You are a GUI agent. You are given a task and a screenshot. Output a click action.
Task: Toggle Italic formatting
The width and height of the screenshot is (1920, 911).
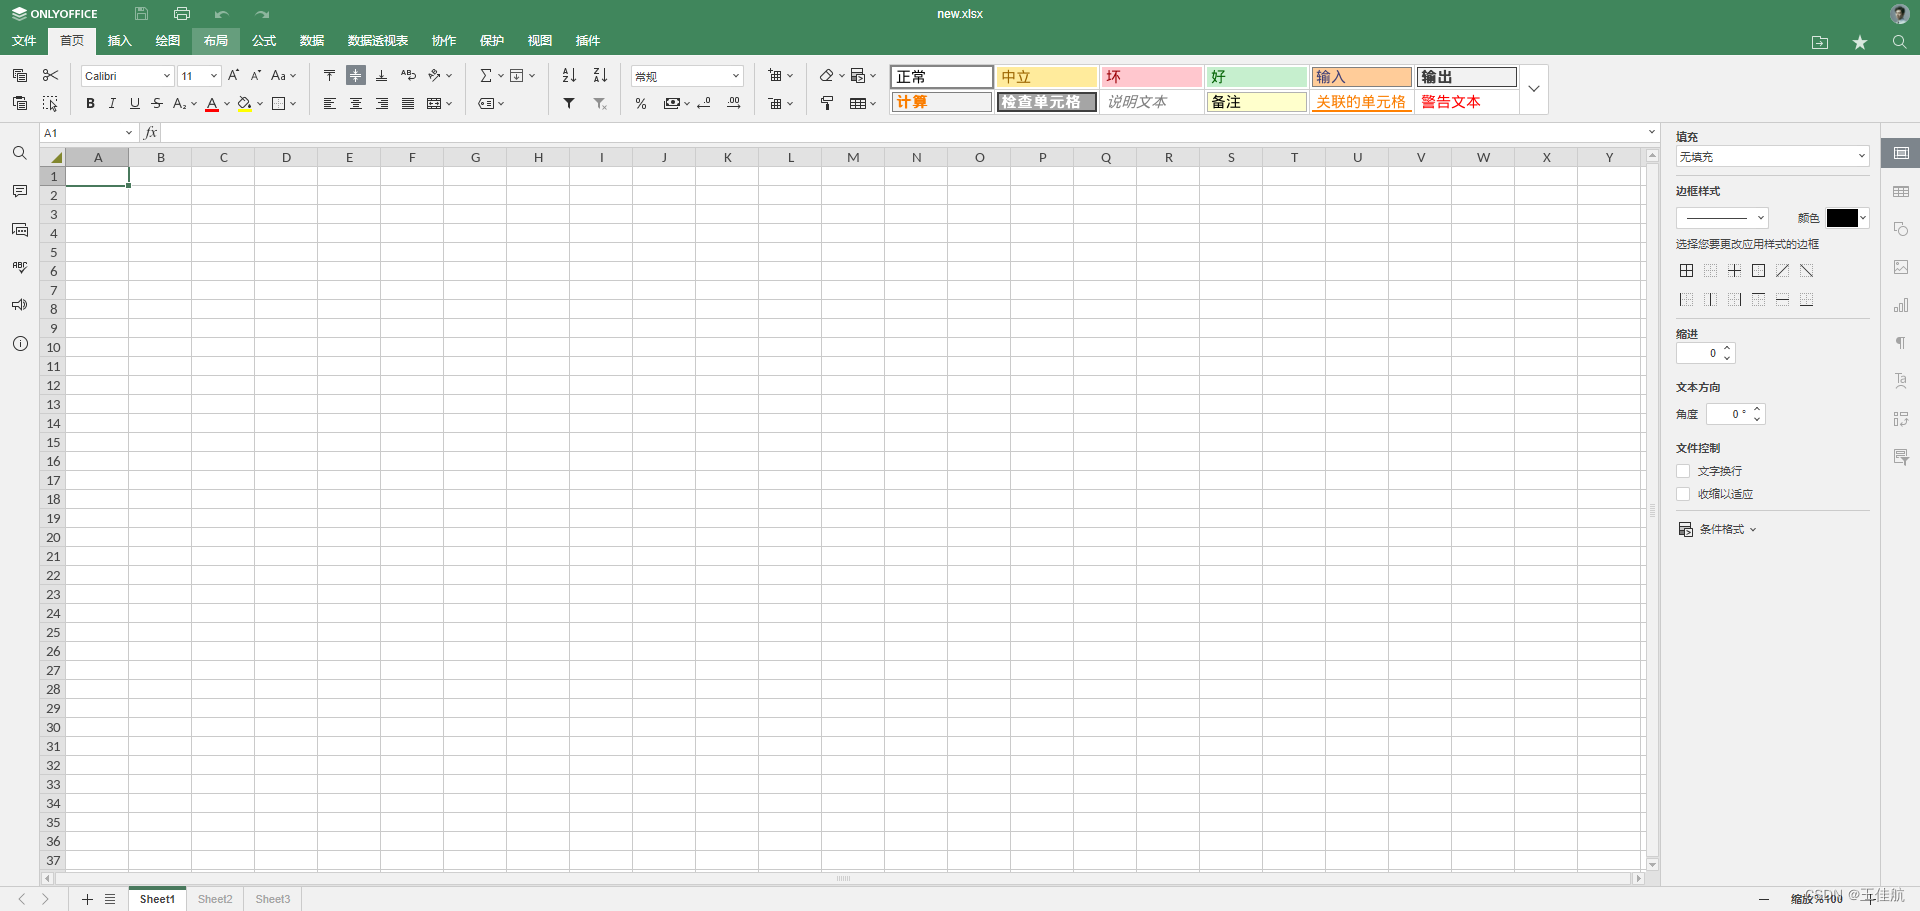[112, 103]
